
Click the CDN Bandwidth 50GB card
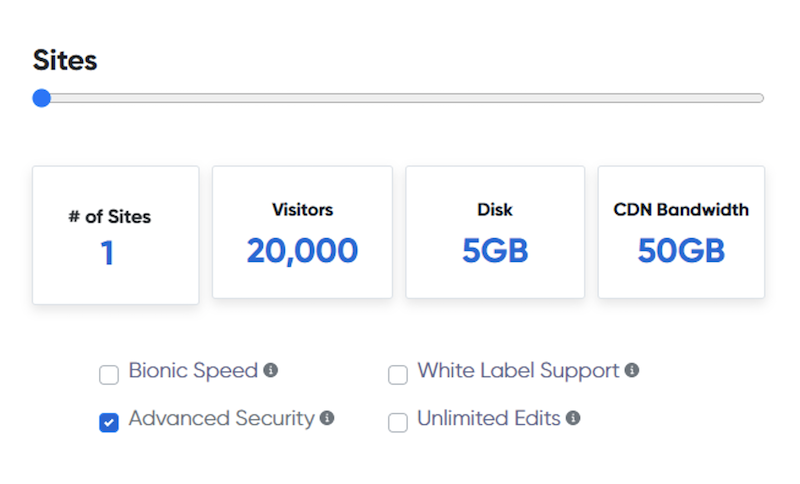(x=681, y=232)
